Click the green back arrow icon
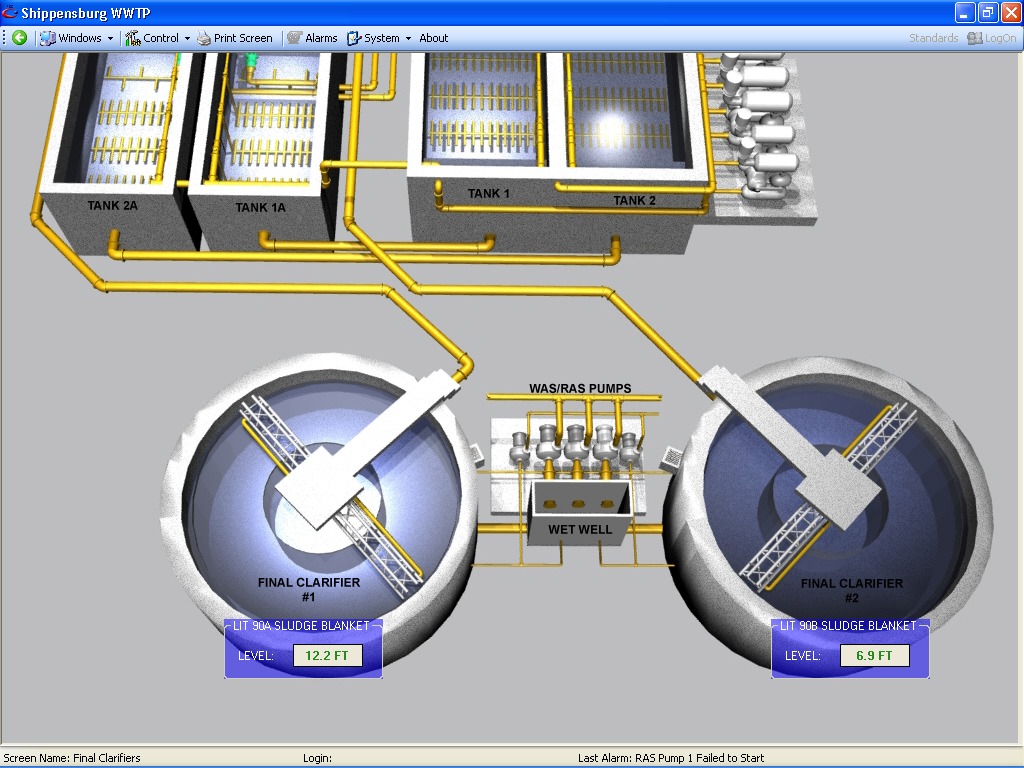1024x768 pixels. tap(19, 38)
